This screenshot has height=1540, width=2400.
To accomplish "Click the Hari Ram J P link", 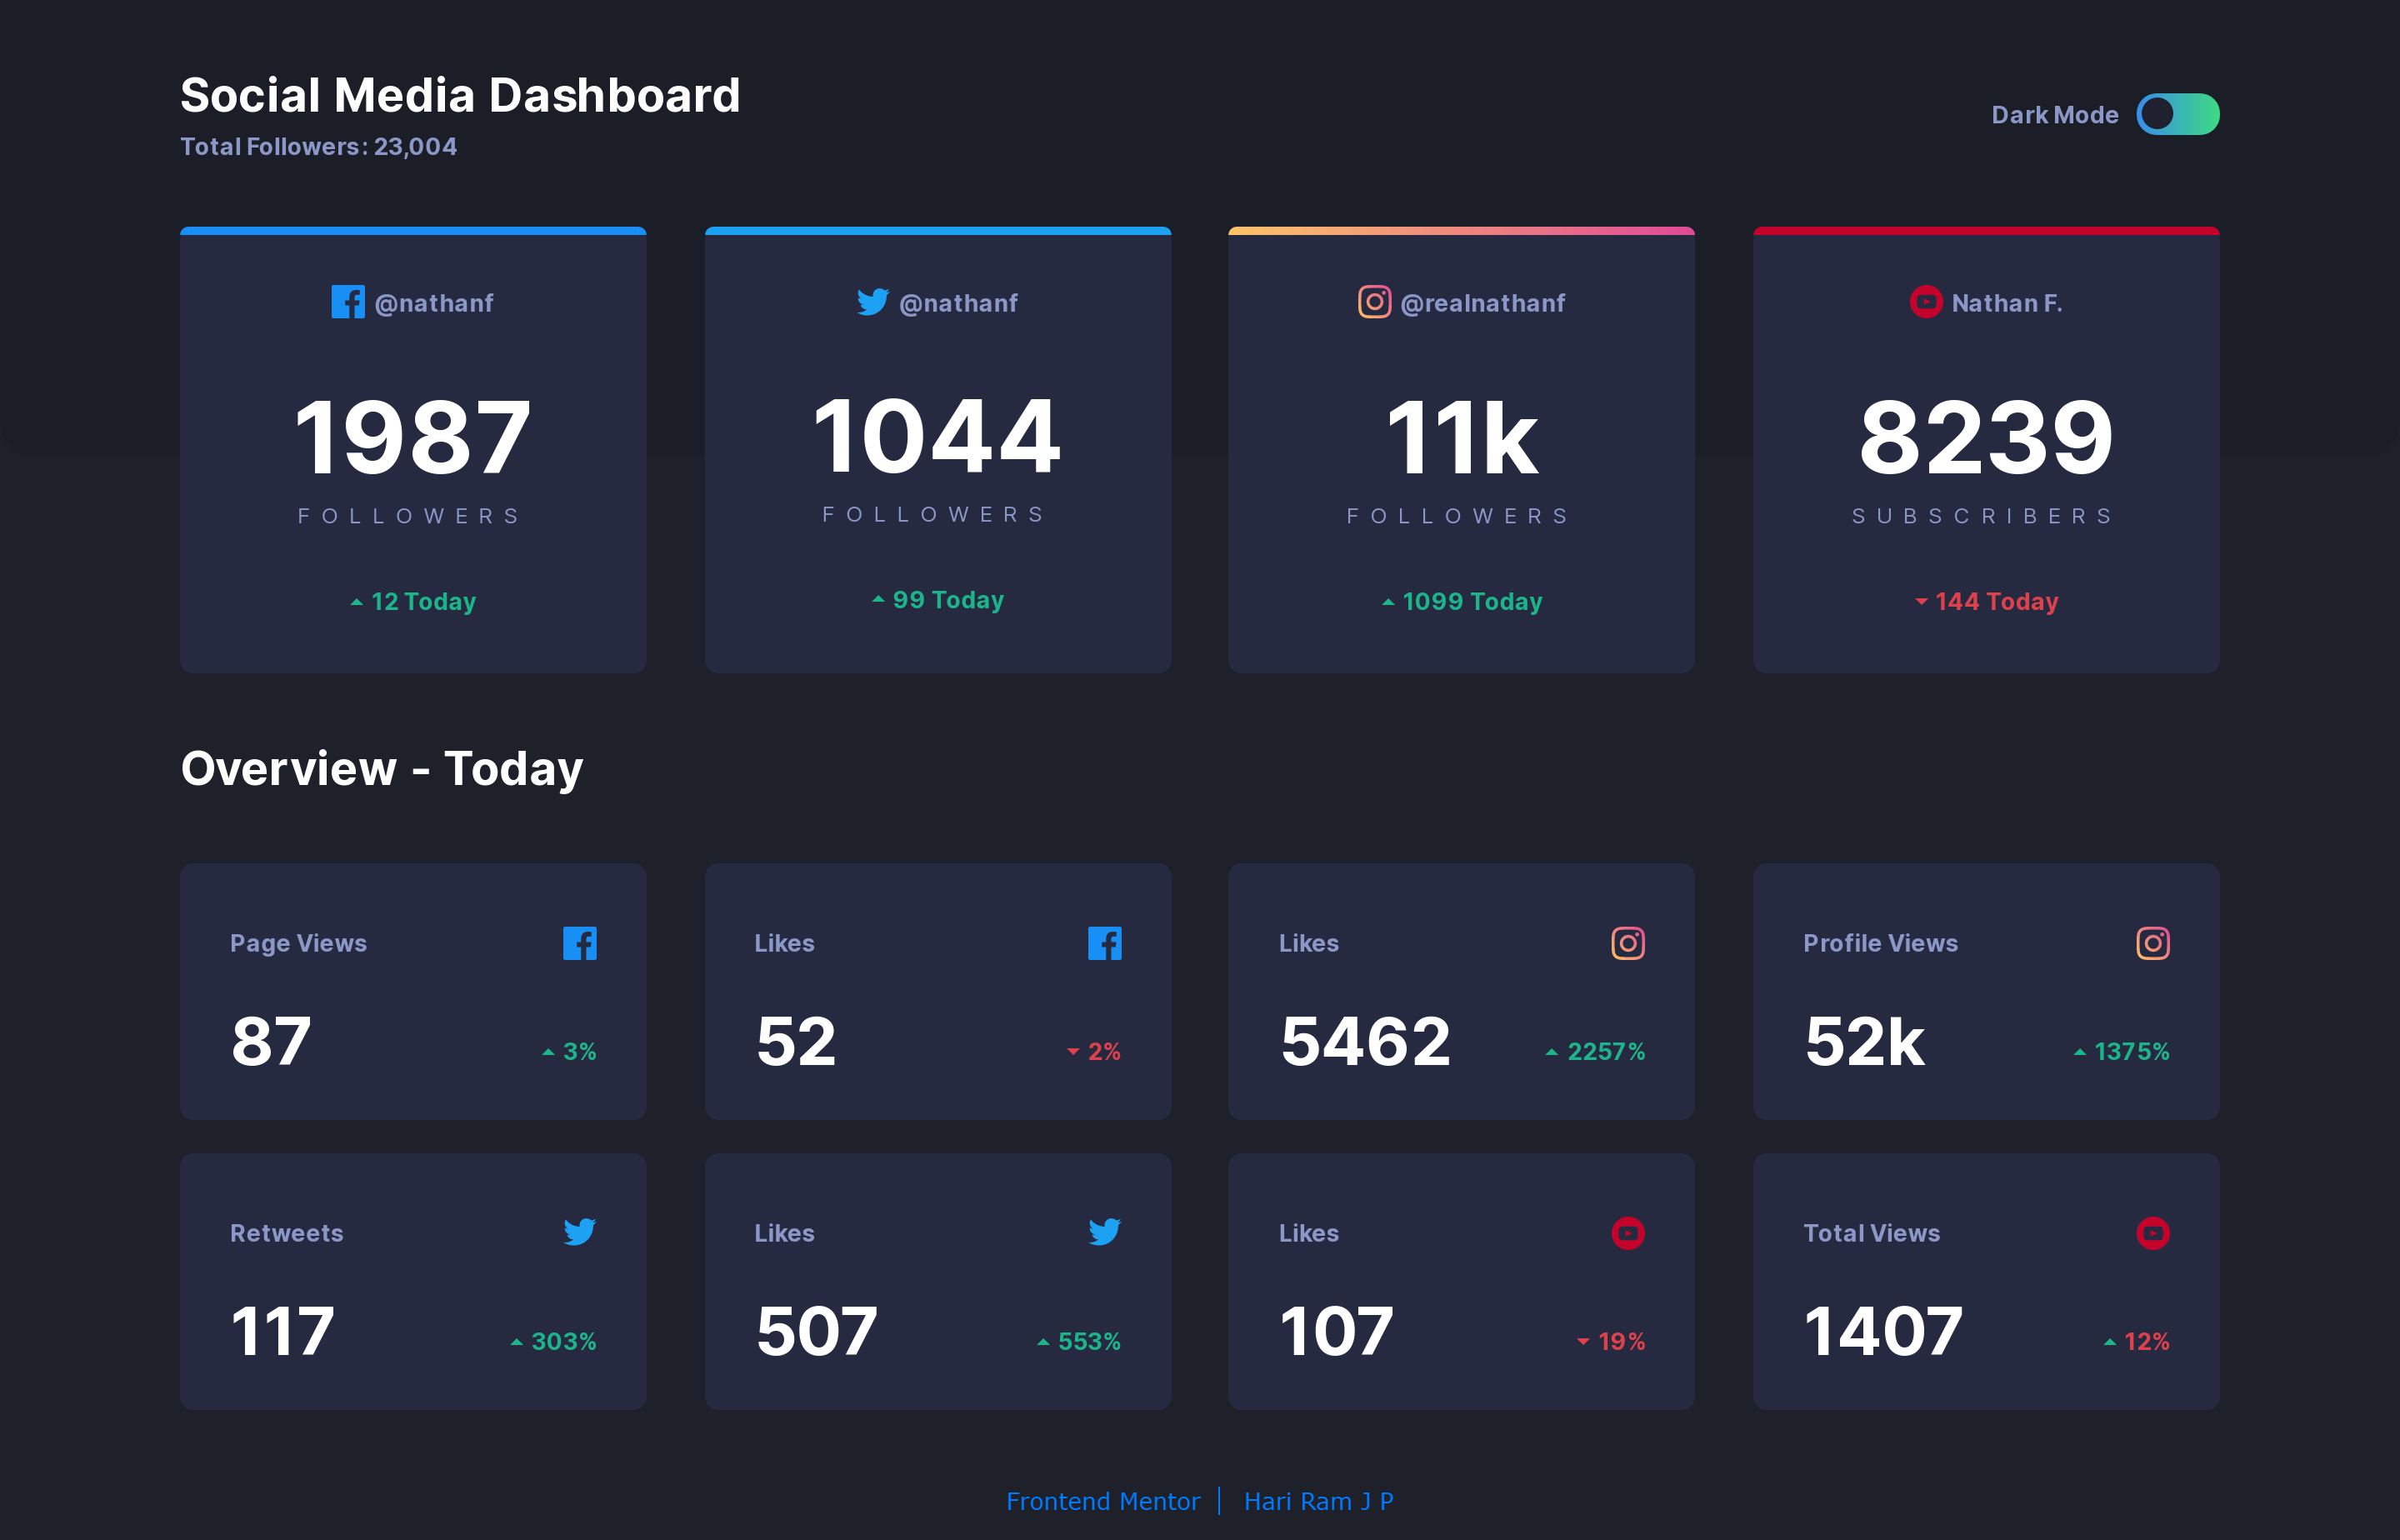I will pos(1318,1501).
